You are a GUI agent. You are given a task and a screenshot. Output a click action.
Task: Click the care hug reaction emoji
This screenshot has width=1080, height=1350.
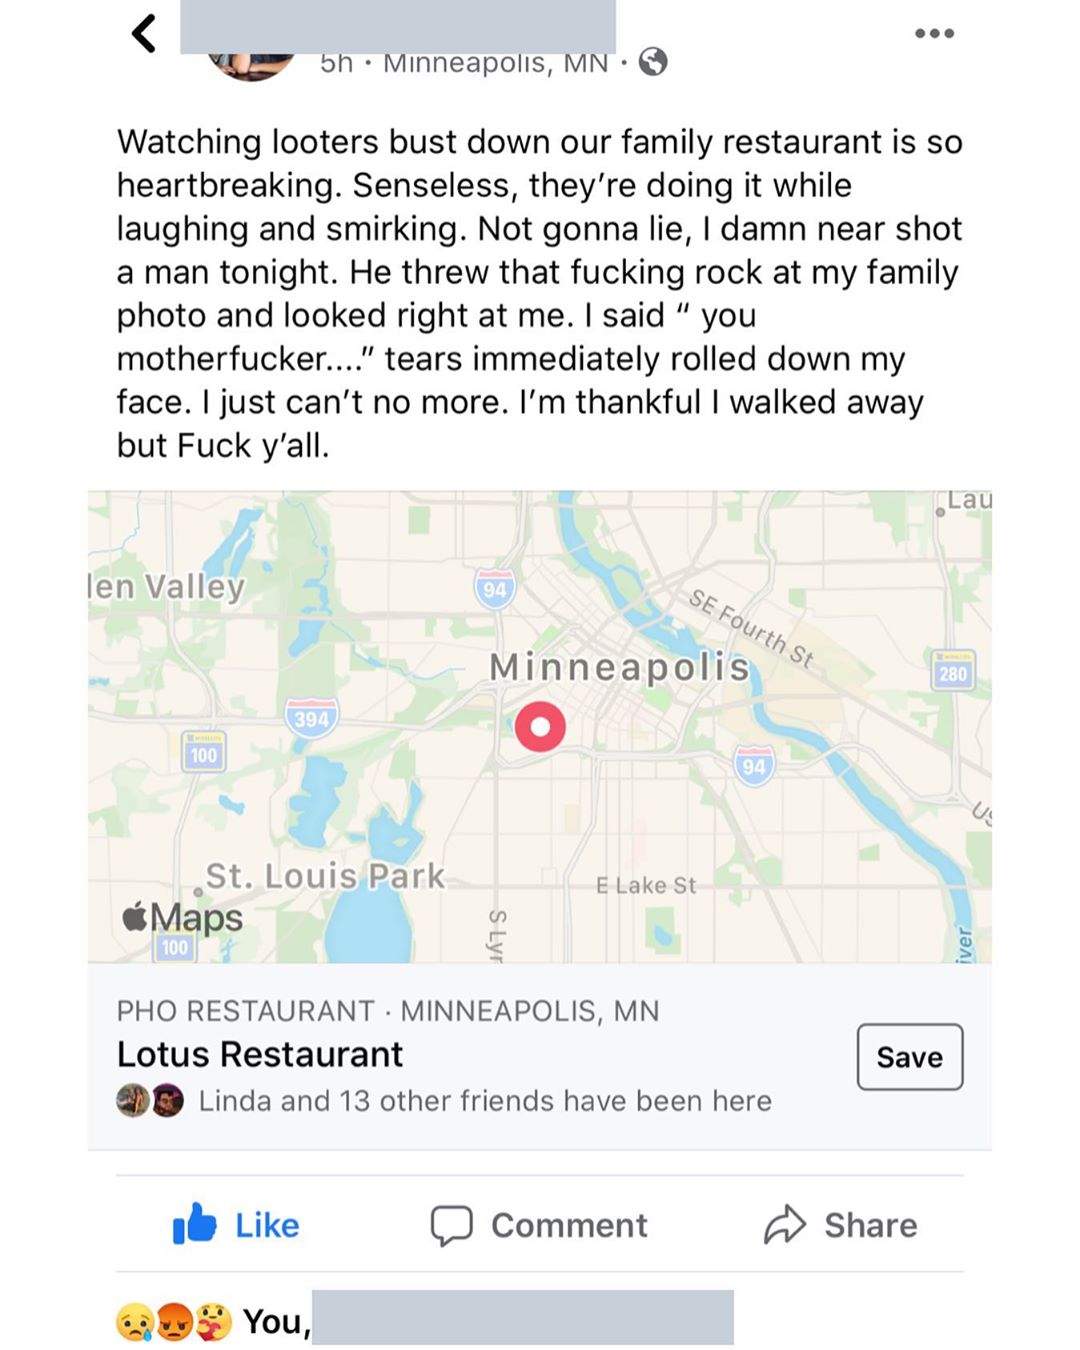tap(213, 1322)
